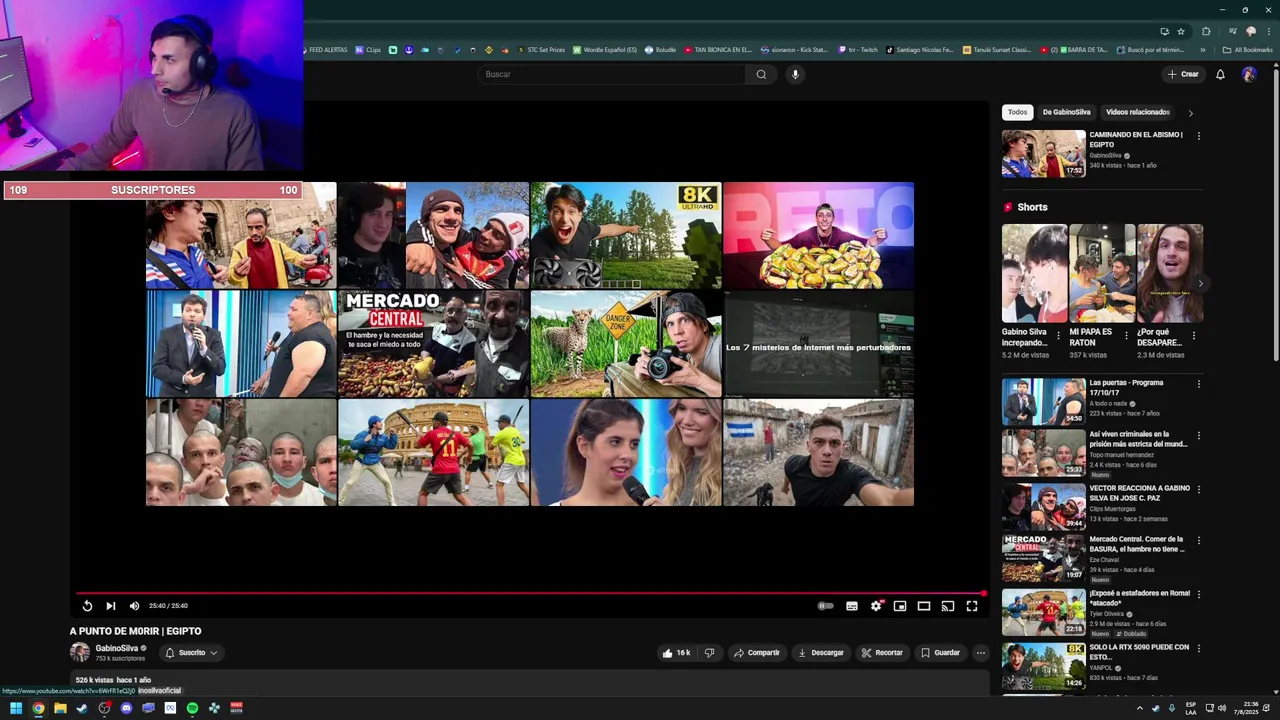1280x720 pixels.
Task: Click the search magnifier button
Action: tap(761, 74)
